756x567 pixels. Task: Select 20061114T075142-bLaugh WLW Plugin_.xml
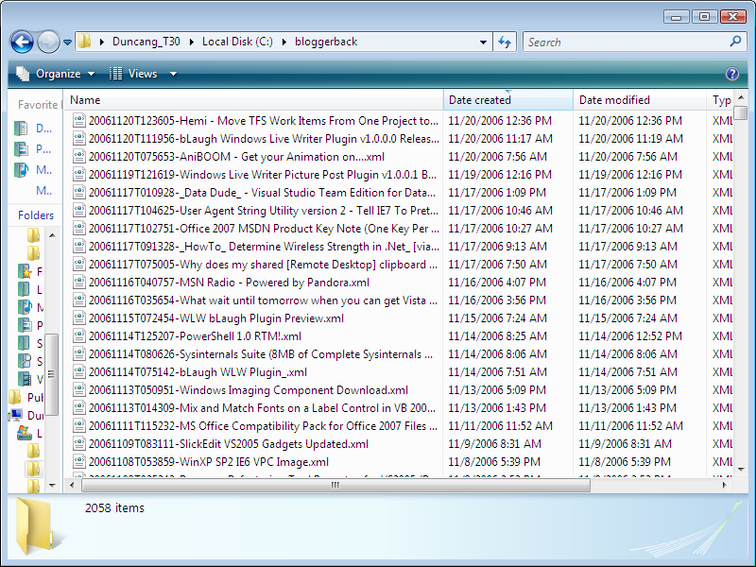coord(198,372)
